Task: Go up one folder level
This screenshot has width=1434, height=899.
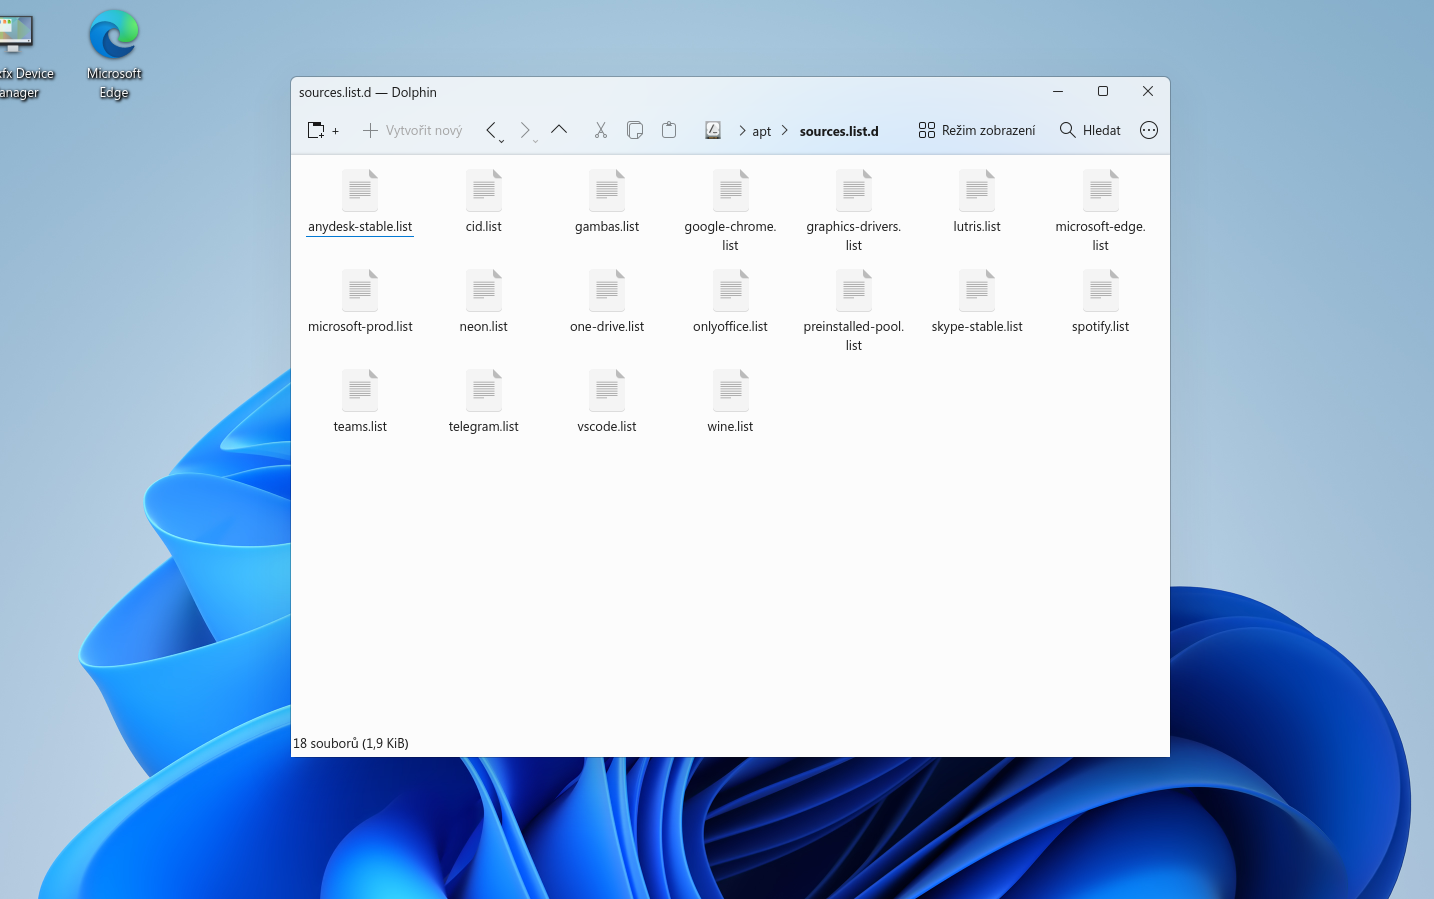Action: point(559,129)
